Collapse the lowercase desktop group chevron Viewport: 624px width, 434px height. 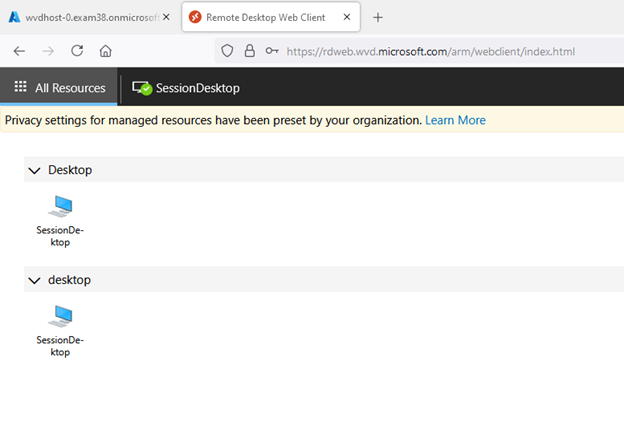pos(35,280)
